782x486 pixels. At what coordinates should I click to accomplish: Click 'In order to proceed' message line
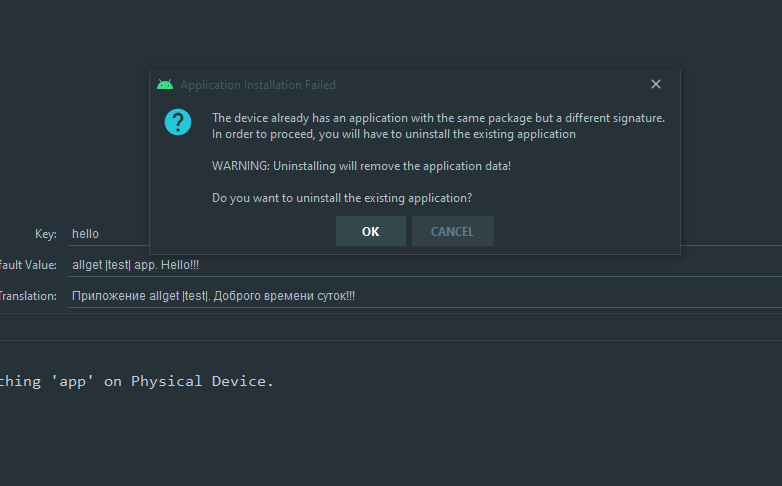click(x=393, y=134)
